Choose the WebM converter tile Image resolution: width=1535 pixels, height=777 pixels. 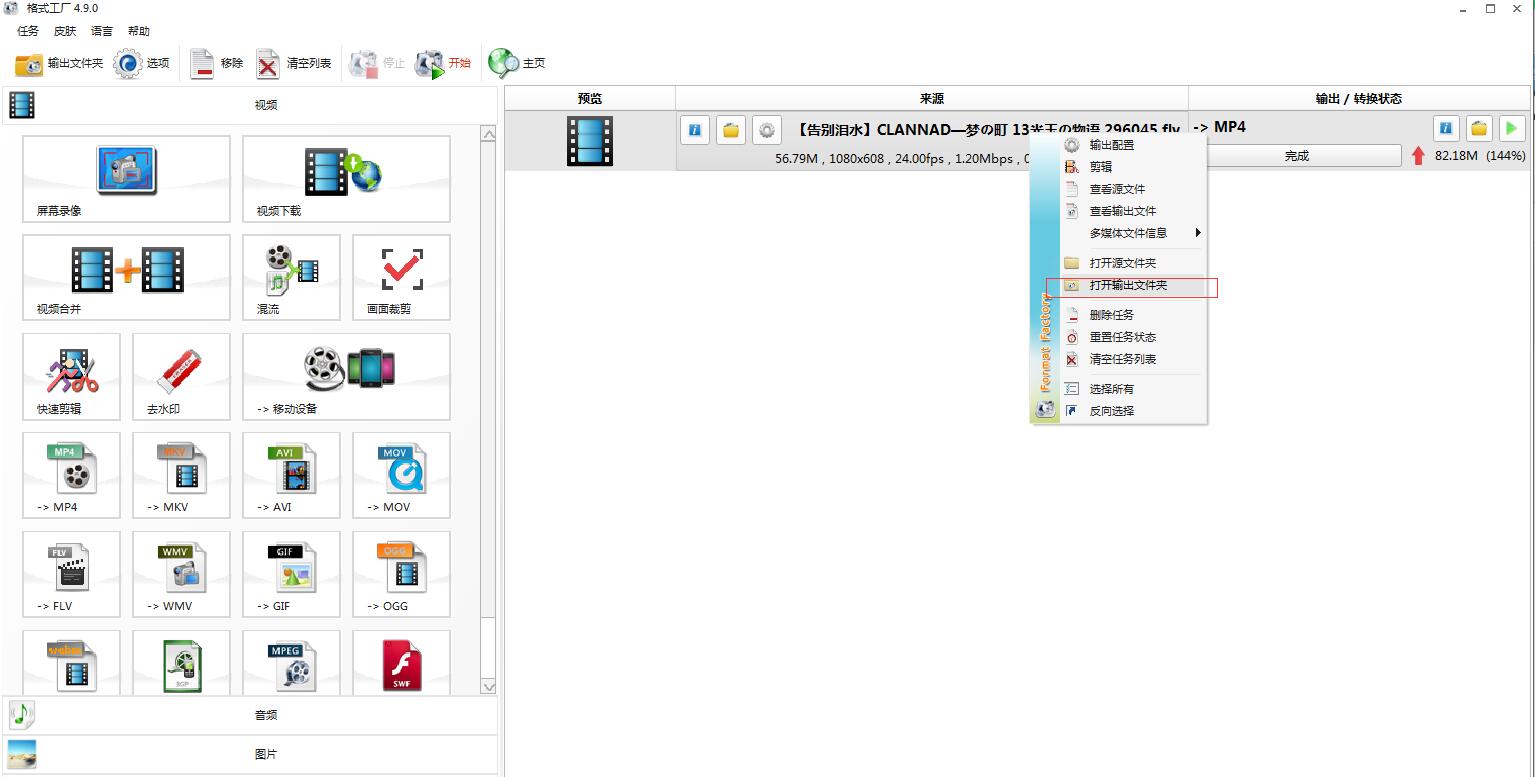[71, 662]
